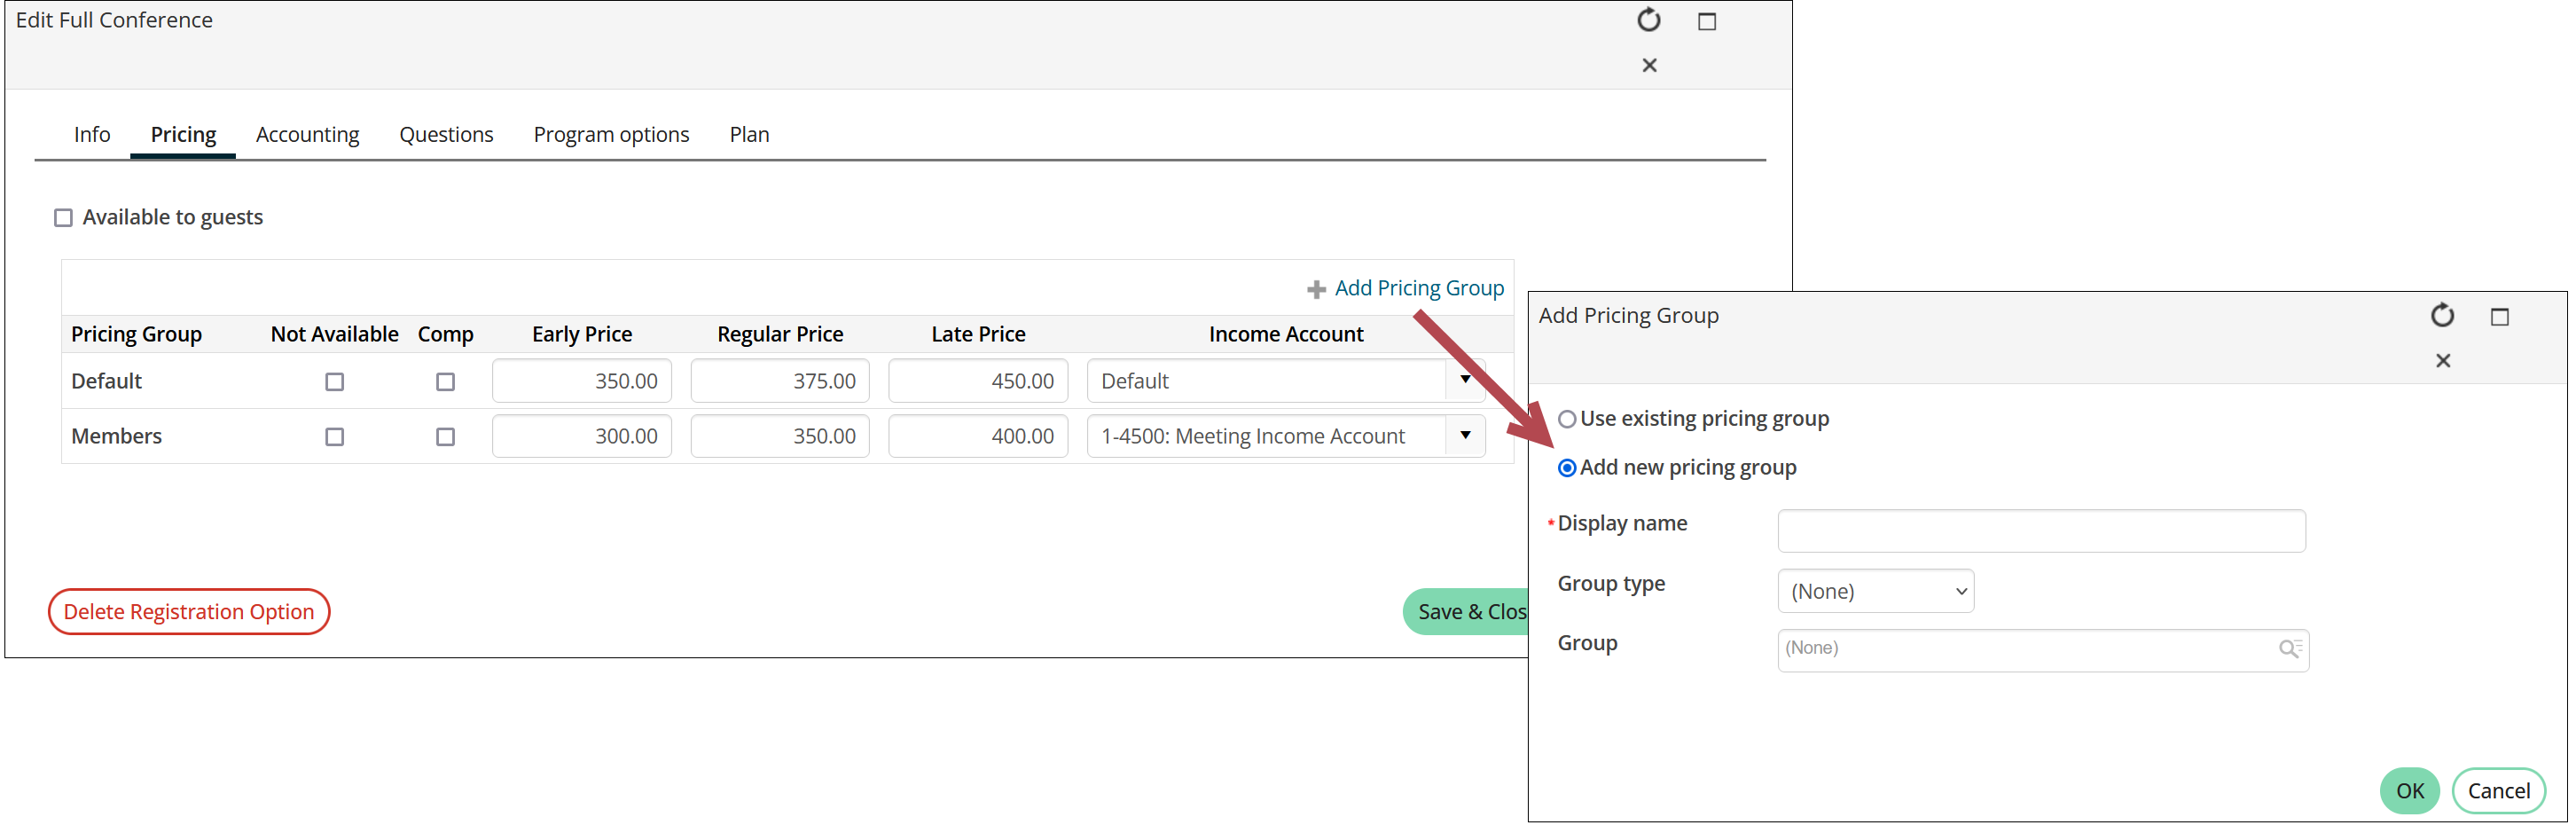Click the Income Account column header

(1285, 334)
